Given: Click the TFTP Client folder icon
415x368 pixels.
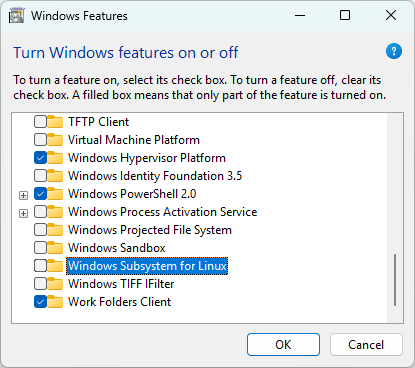Looking at the screenshot, I should pyautogui.click(x=55, y=122).
